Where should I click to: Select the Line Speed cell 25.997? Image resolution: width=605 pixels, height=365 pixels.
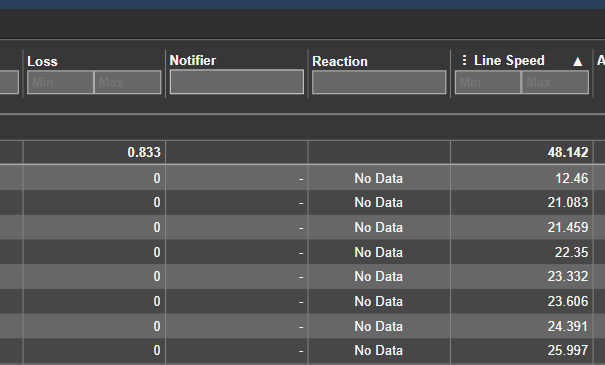(568, 351)
